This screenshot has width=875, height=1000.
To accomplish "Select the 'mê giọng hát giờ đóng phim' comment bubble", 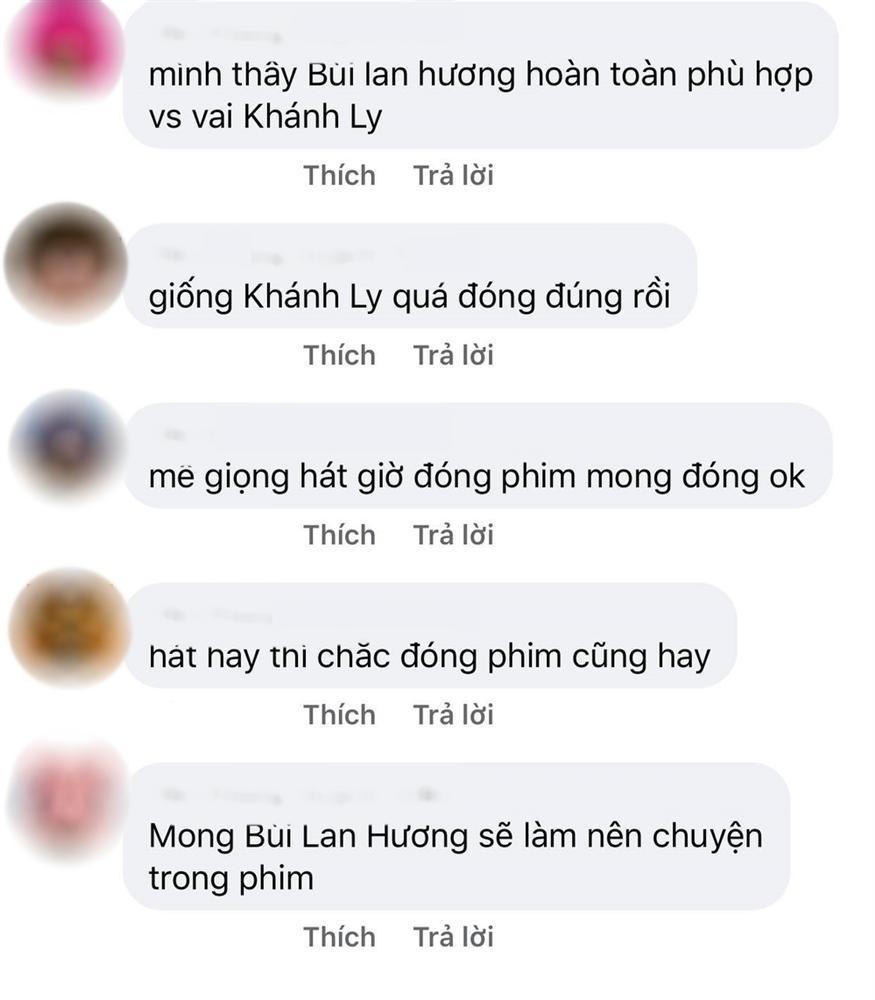I will 478,455.
